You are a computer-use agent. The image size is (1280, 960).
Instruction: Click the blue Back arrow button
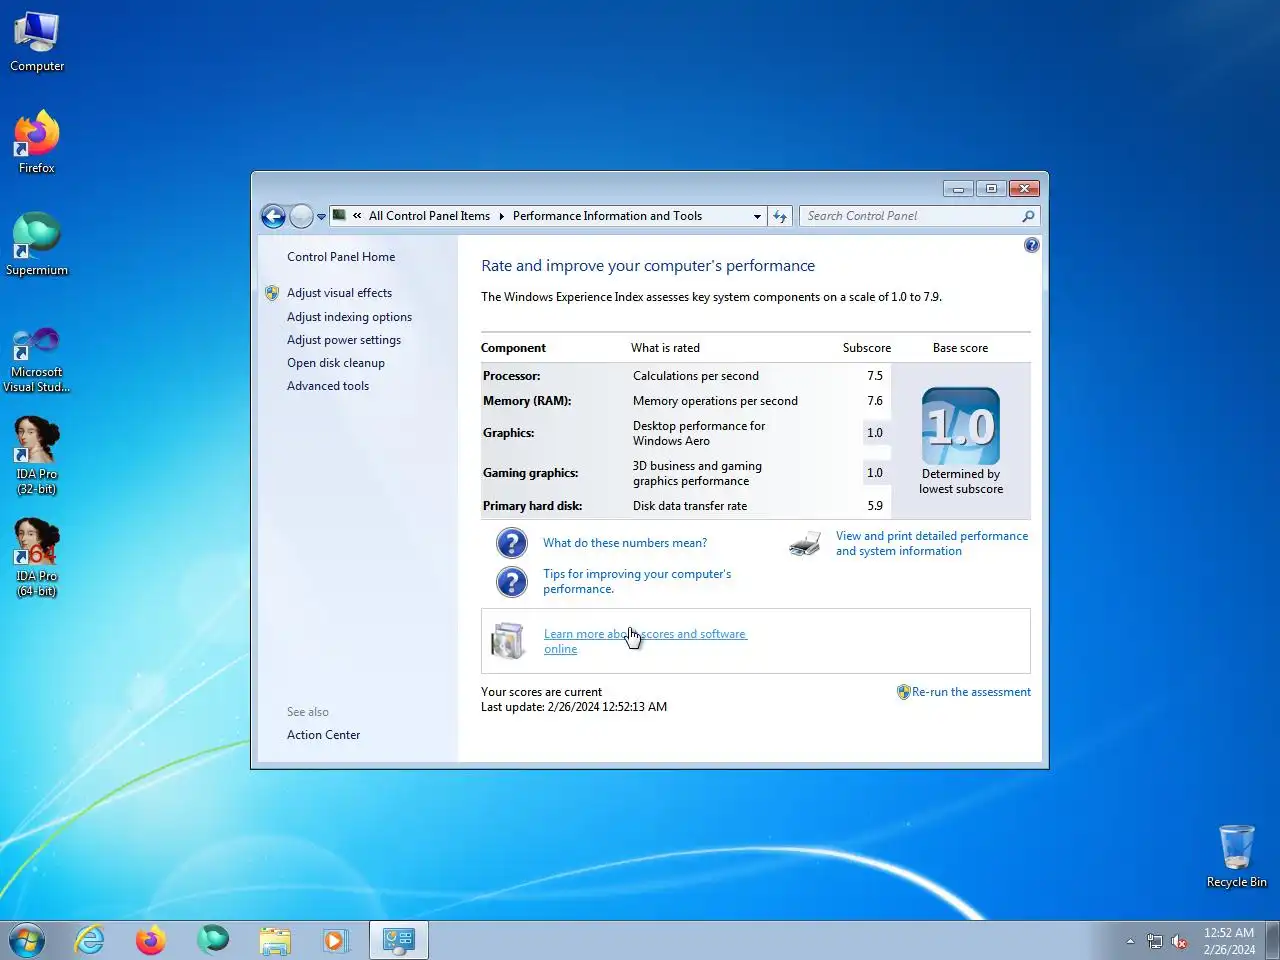click(x=273, y=216)
